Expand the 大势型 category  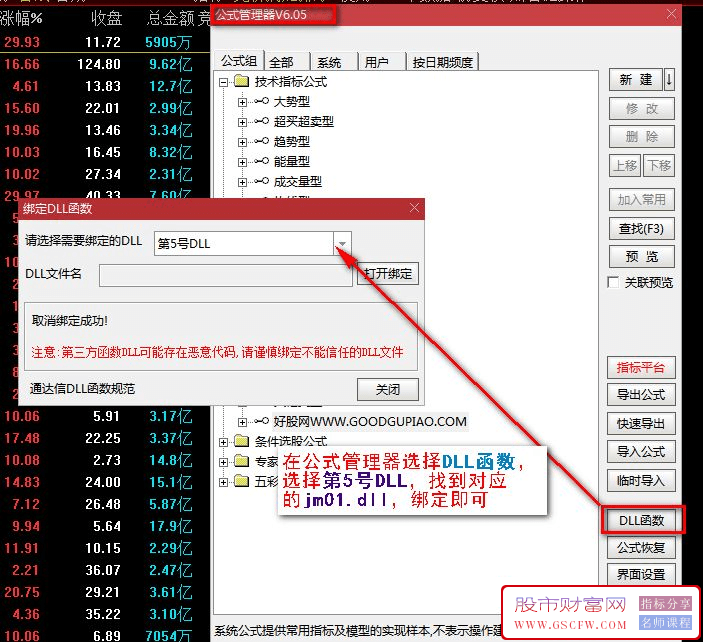242,102
